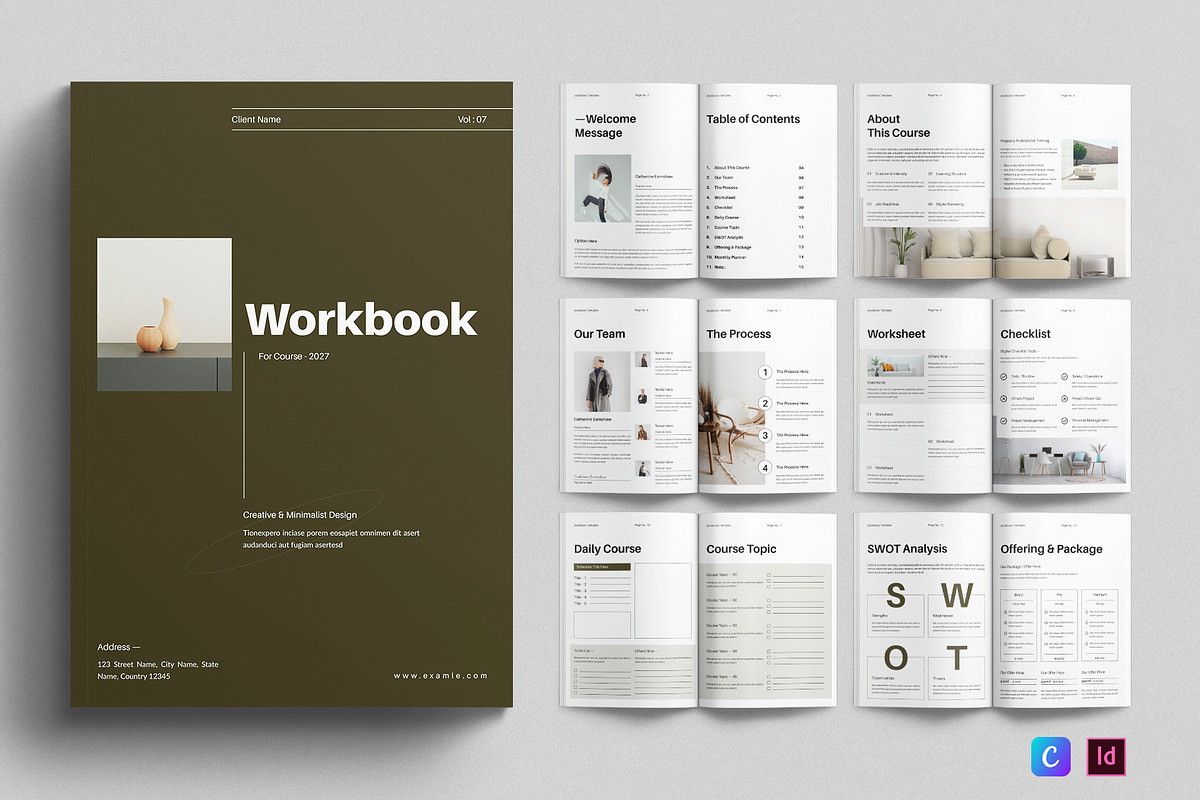Click the About This Course page heading

[898, 126]
